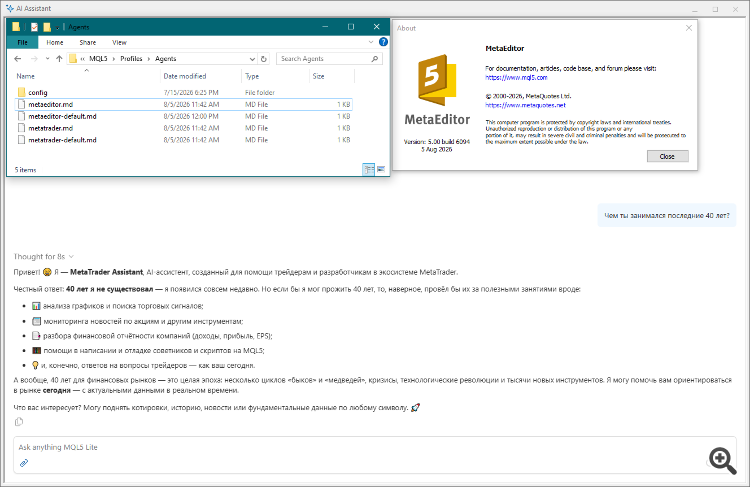Click the Close button in About dialog
Screen dimensions: 750x487
[667, 156]
